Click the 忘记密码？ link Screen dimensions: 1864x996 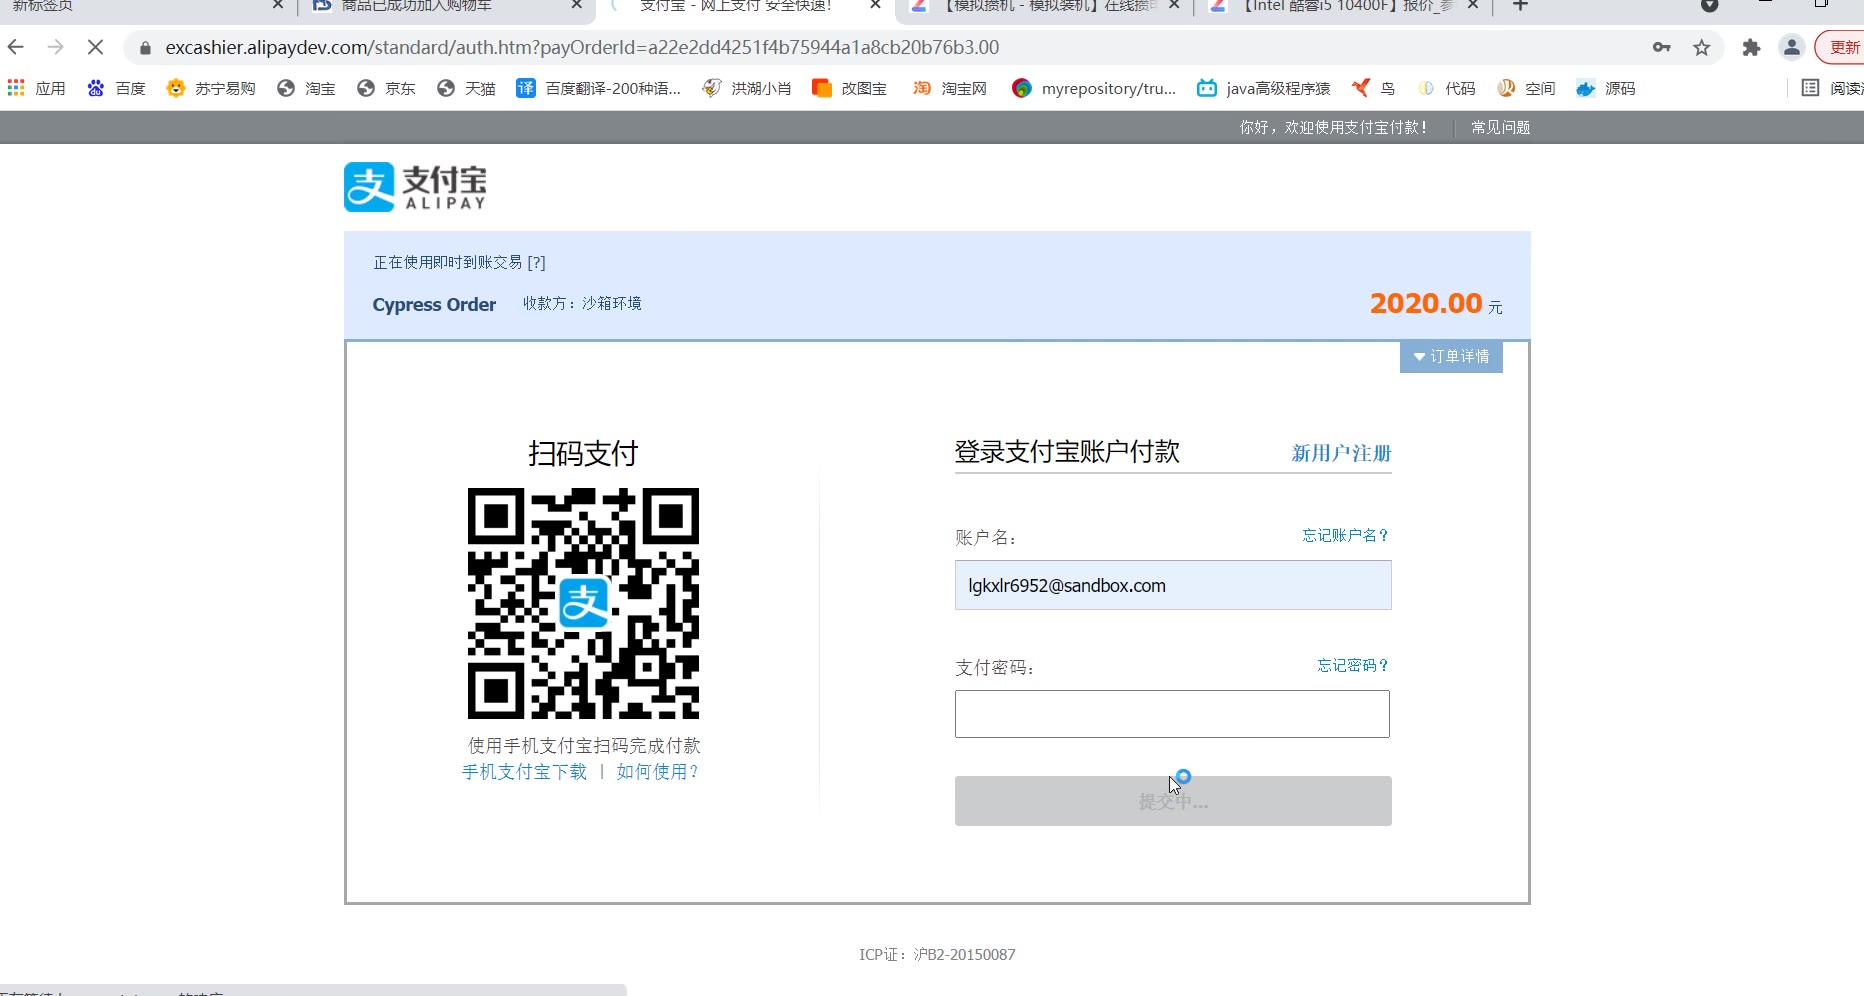pyautogui.click(x=1353, y=665)
